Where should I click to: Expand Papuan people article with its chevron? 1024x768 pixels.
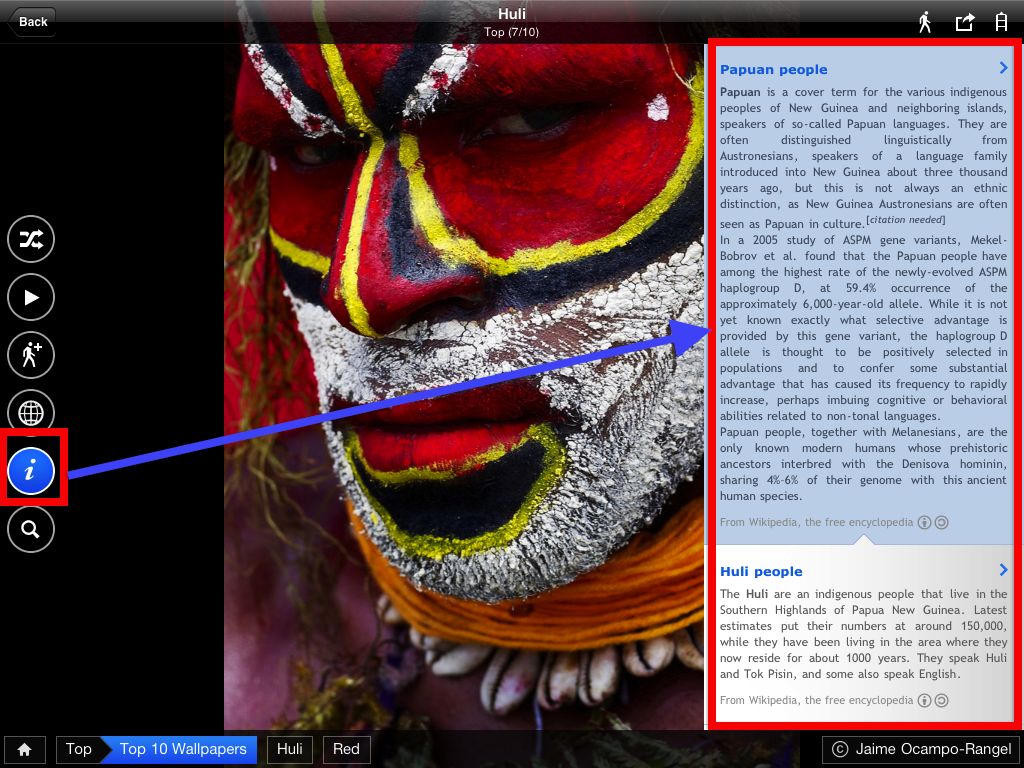click(x=1003, y=68)
